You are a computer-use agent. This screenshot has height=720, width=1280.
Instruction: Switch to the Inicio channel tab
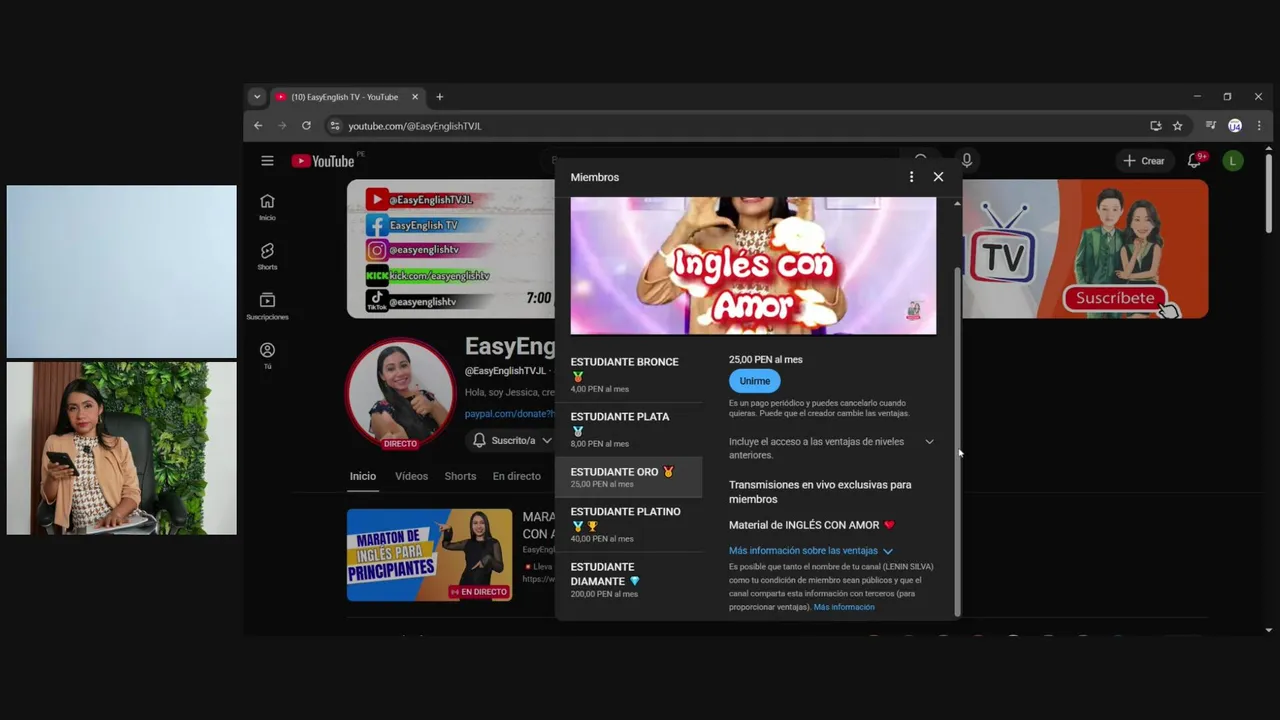tap(363, 476)
